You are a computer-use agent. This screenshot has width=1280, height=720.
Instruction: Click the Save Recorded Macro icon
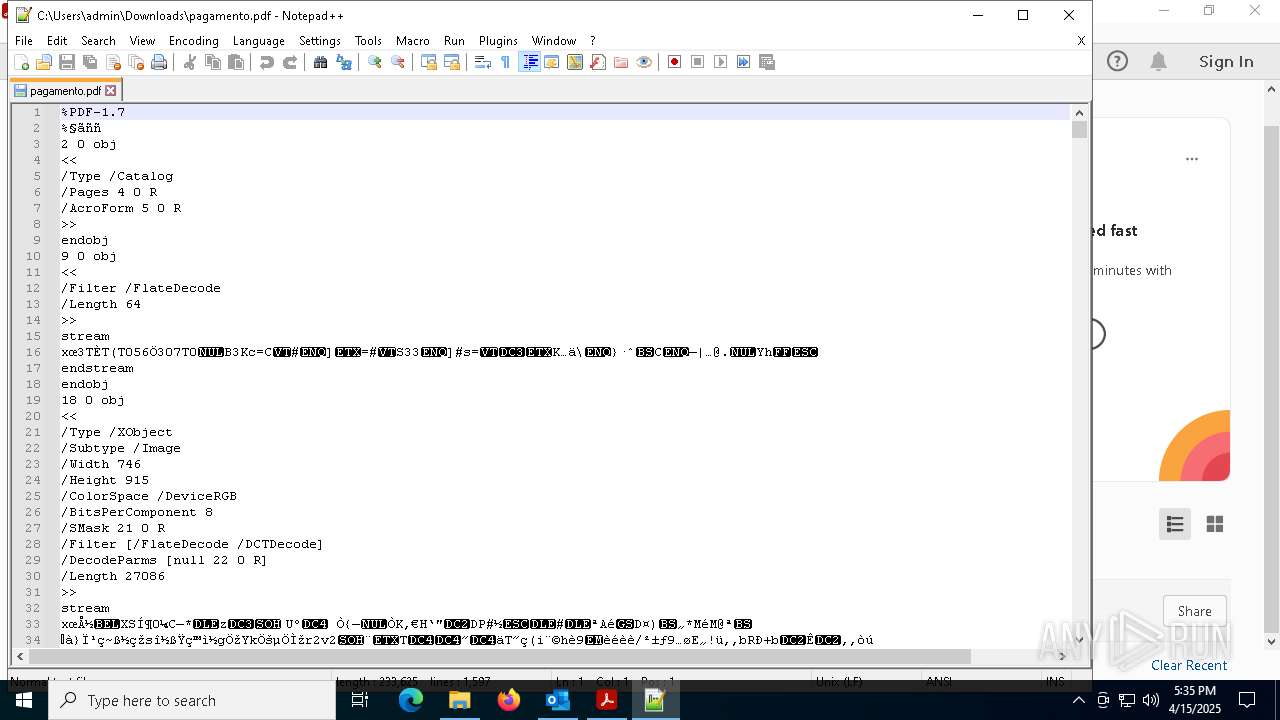[x=767, y=62]
